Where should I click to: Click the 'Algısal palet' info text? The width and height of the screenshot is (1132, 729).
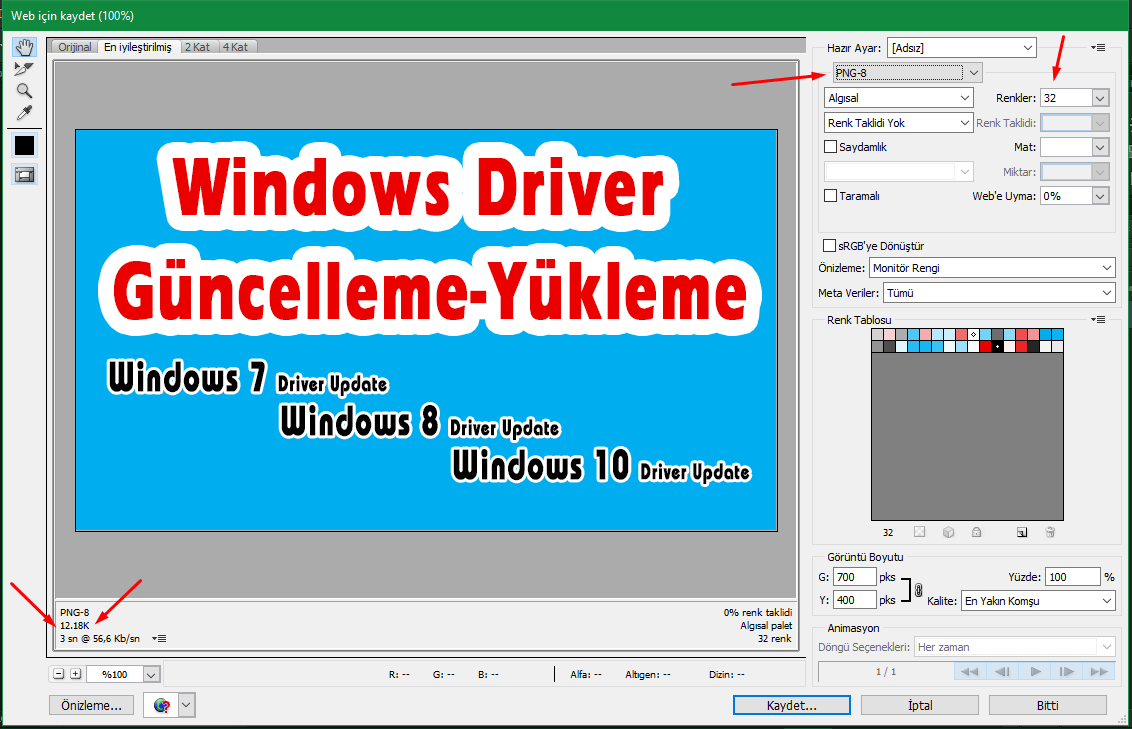click(766, 625)
